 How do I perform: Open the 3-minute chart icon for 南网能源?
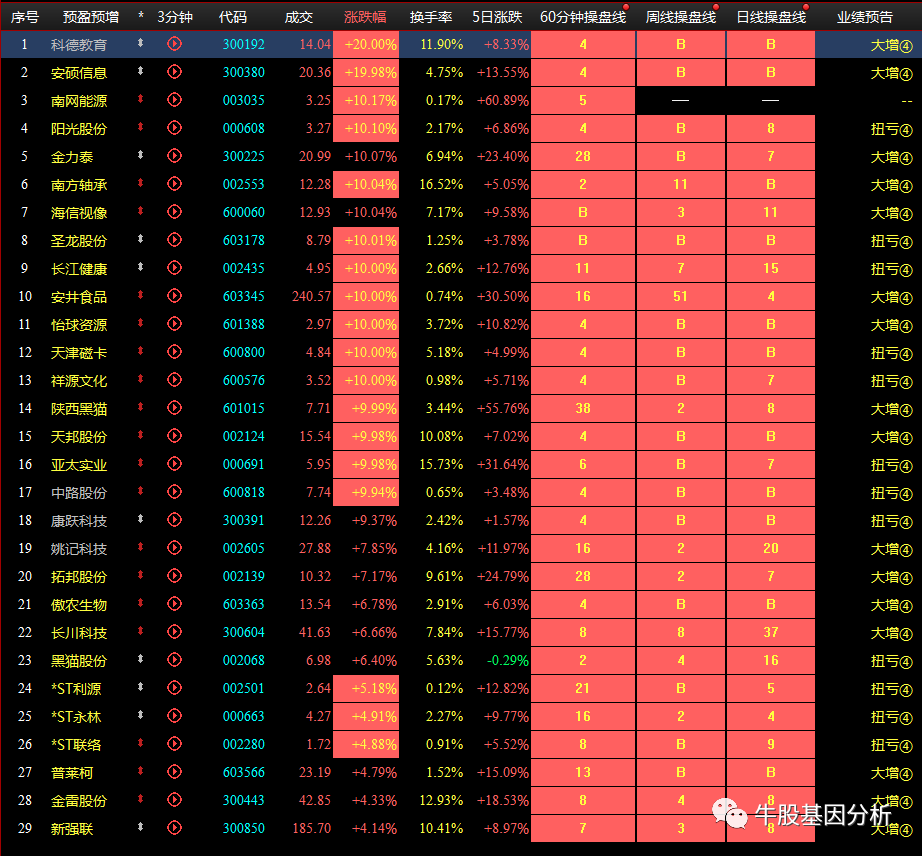(x=174, y=100)
